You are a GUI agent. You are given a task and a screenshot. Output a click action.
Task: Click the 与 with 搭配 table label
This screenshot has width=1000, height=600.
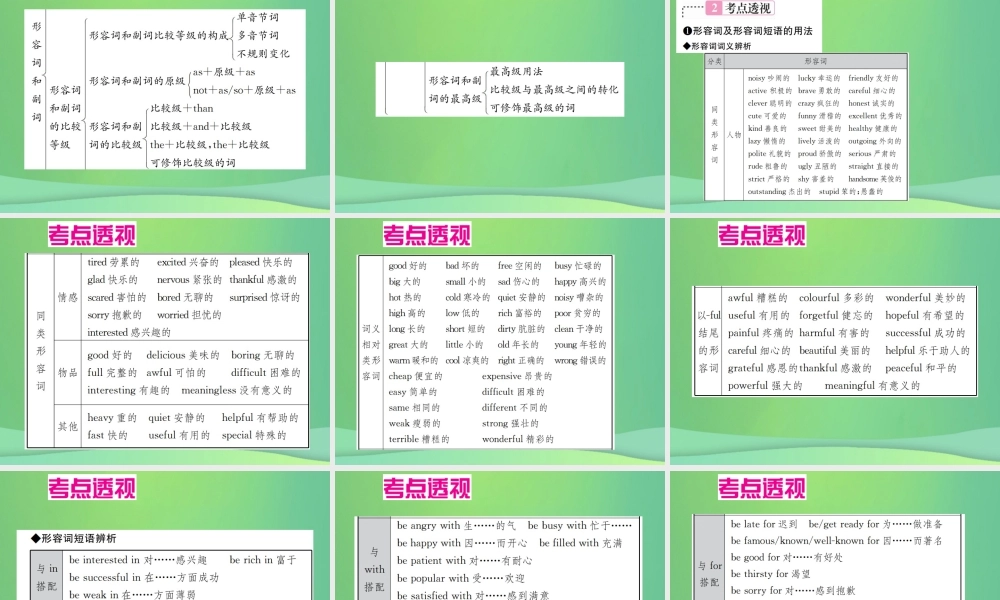[374, 569]
